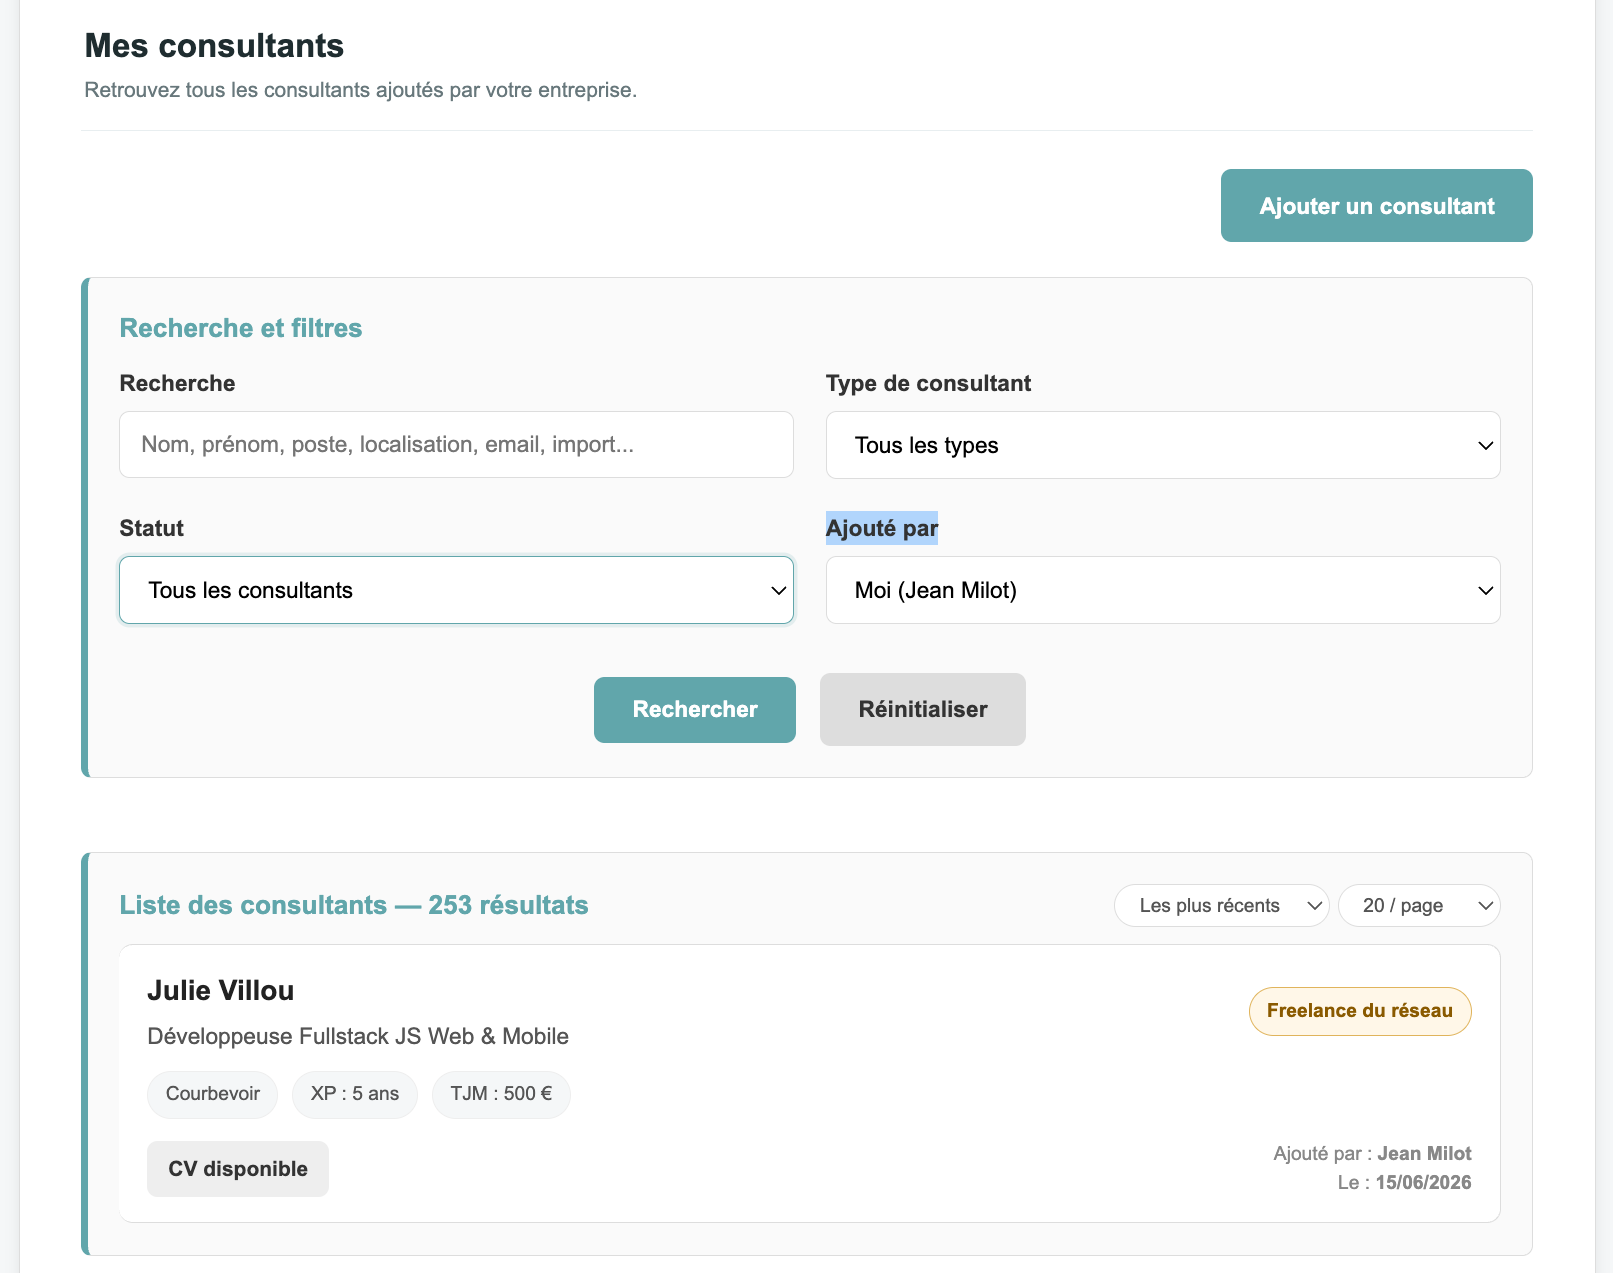Click the Recherche field label
Screen dimensions: 1613x1273
177,384
